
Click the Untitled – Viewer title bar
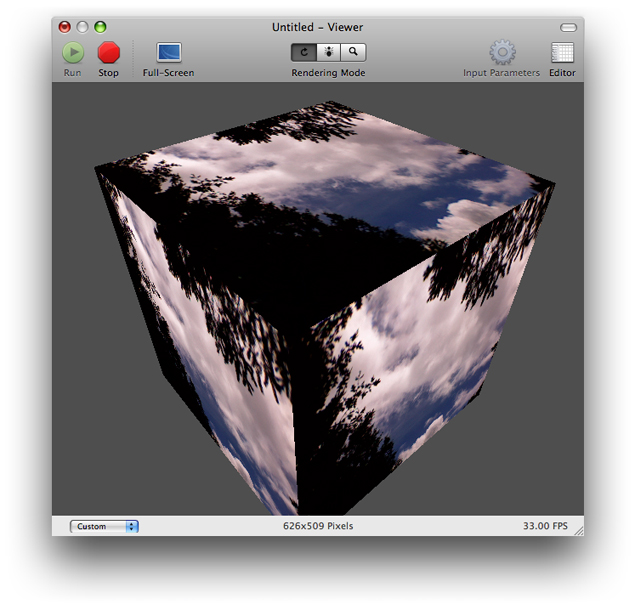(319, 27)
